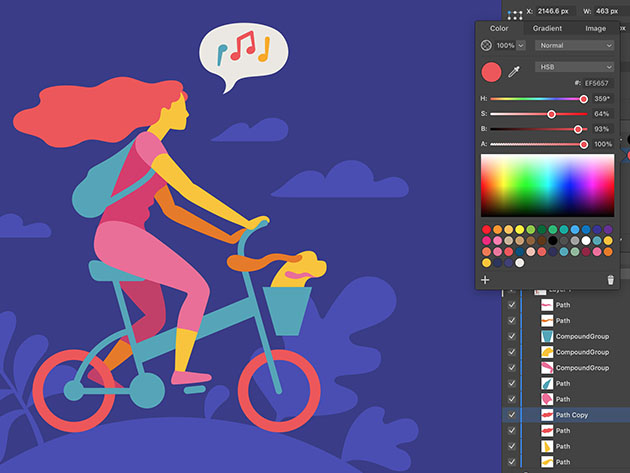Image resolution: width=630 pixels, height=473 pixels.
Task: Click the hex color field EF5657
Action: click(x=597, y=83)
